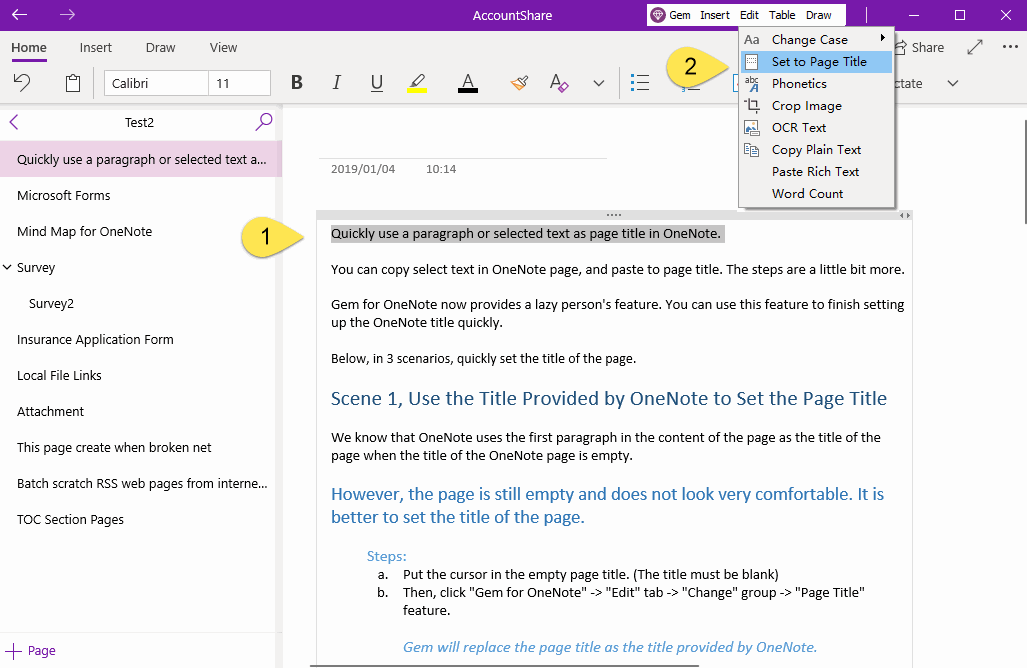Open the Gem Draw menu
This screenshot has width=1027, height=668.
[819, 15]
